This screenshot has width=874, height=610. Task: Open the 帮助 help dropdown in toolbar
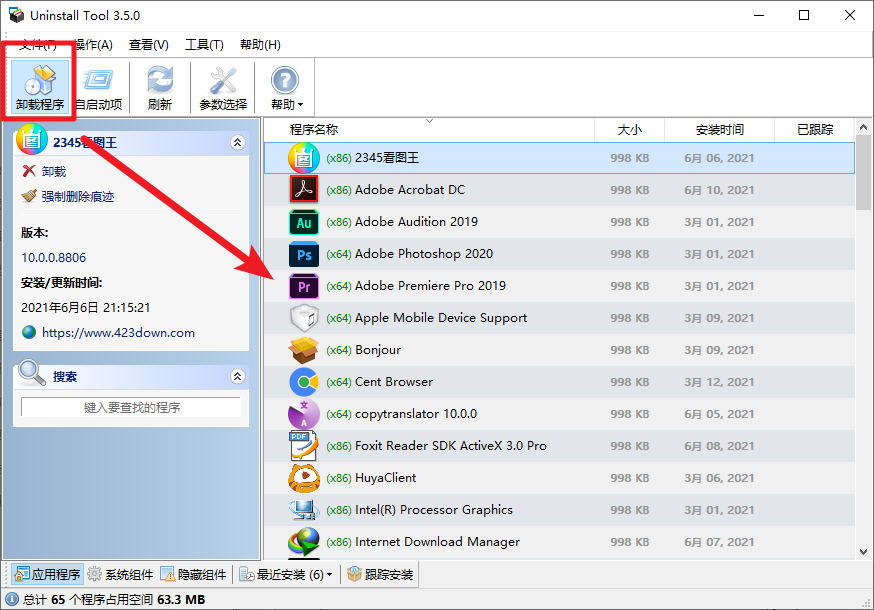(286, 87)
